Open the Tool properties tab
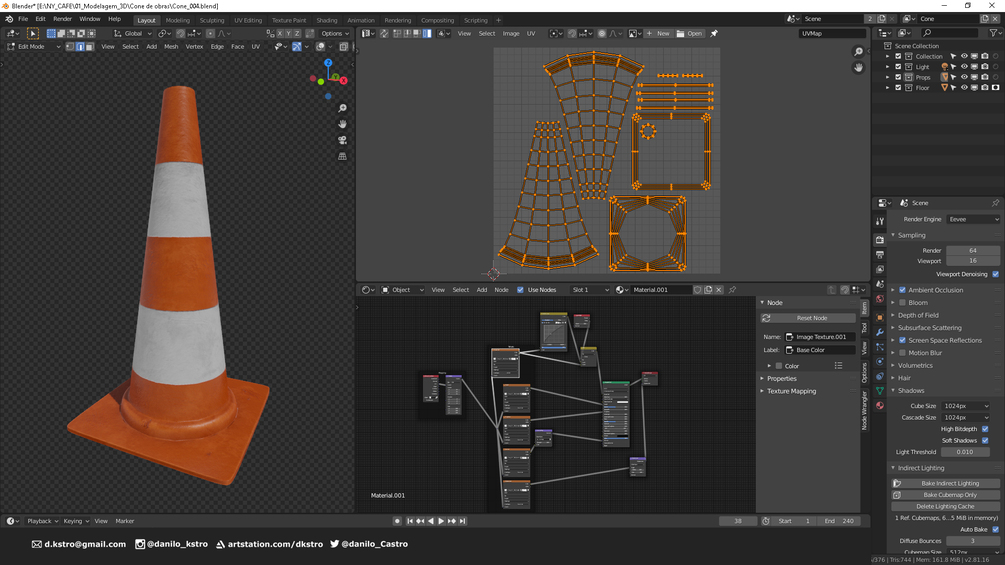 coord(880,221)
